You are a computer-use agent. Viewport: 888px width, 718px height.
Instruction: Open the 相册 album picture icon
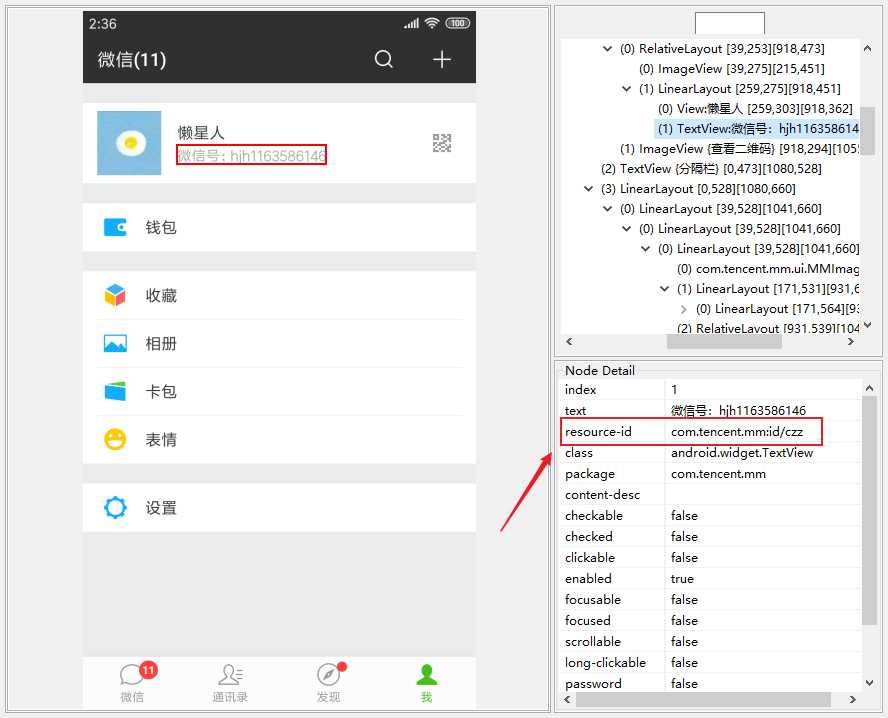tap(115, 343)
